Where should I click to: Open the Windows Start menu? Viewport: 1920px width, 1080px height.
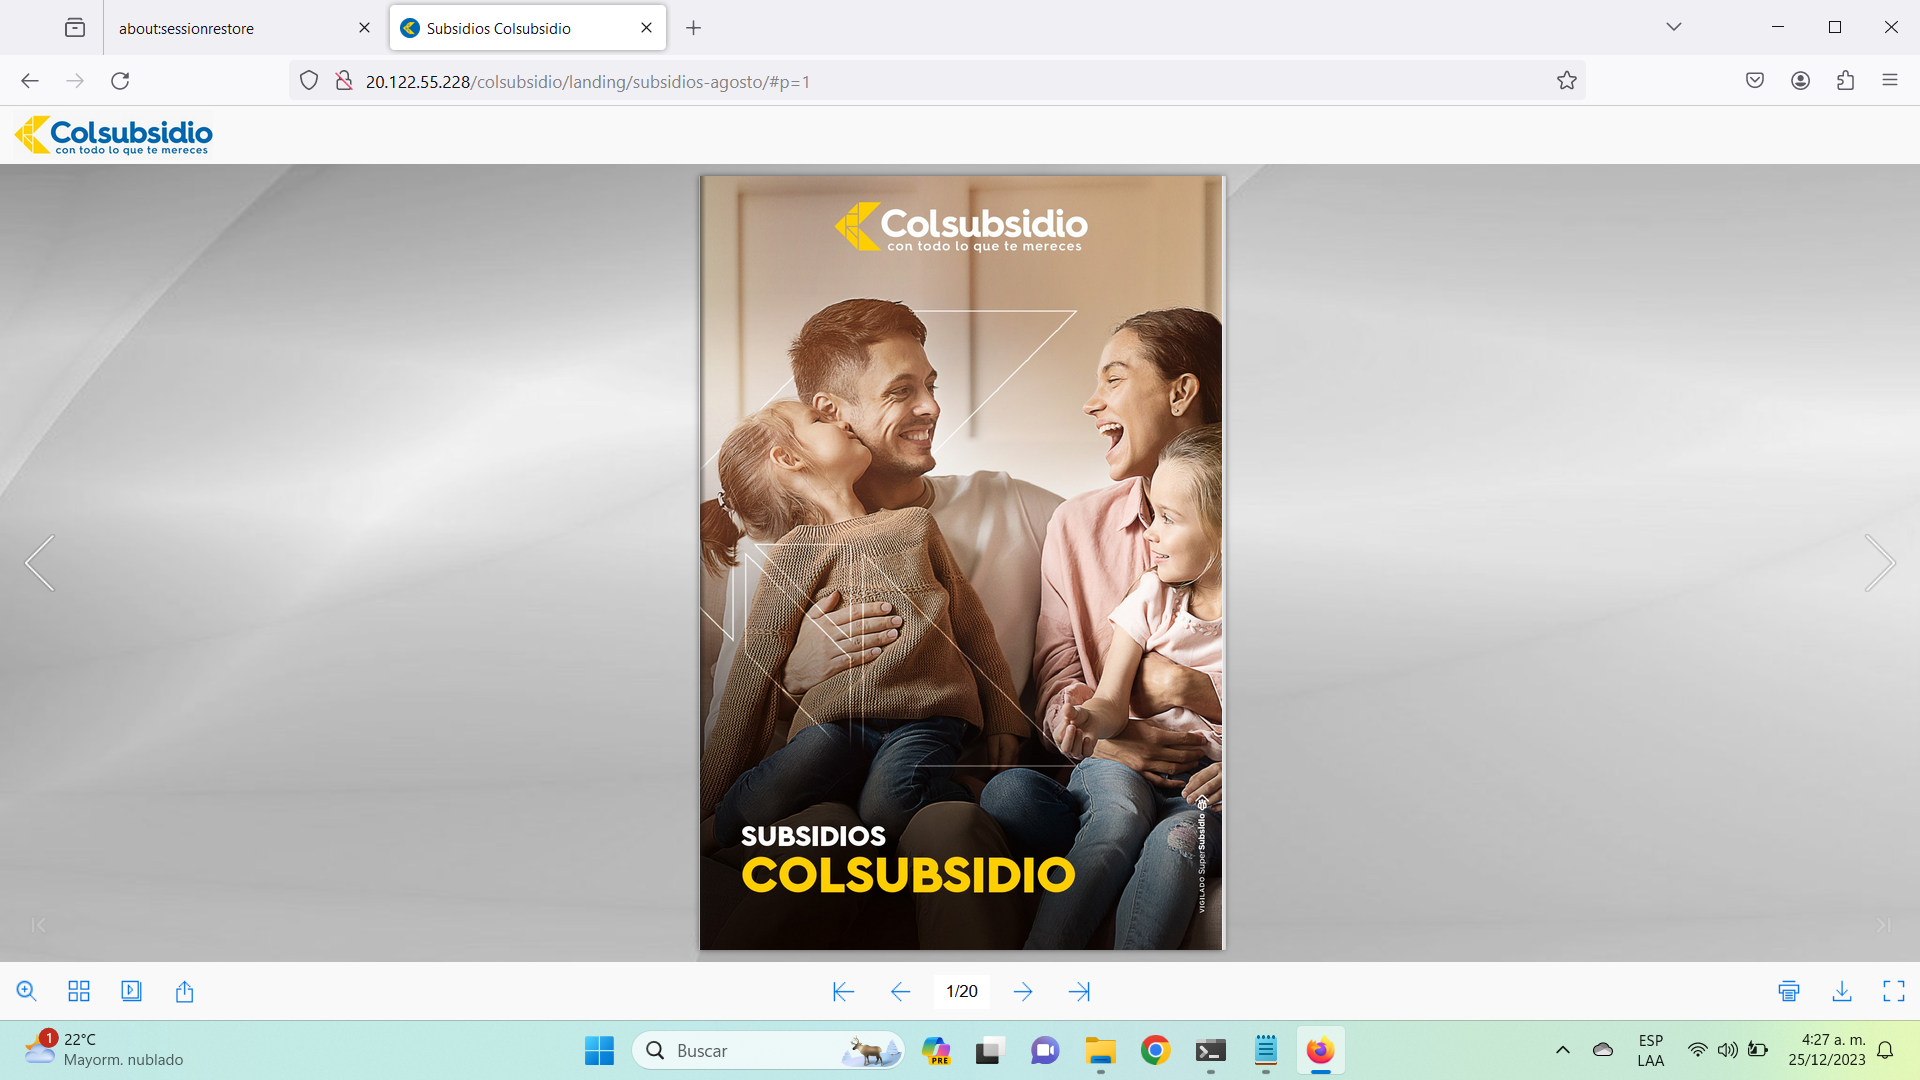coord(599,1050)
